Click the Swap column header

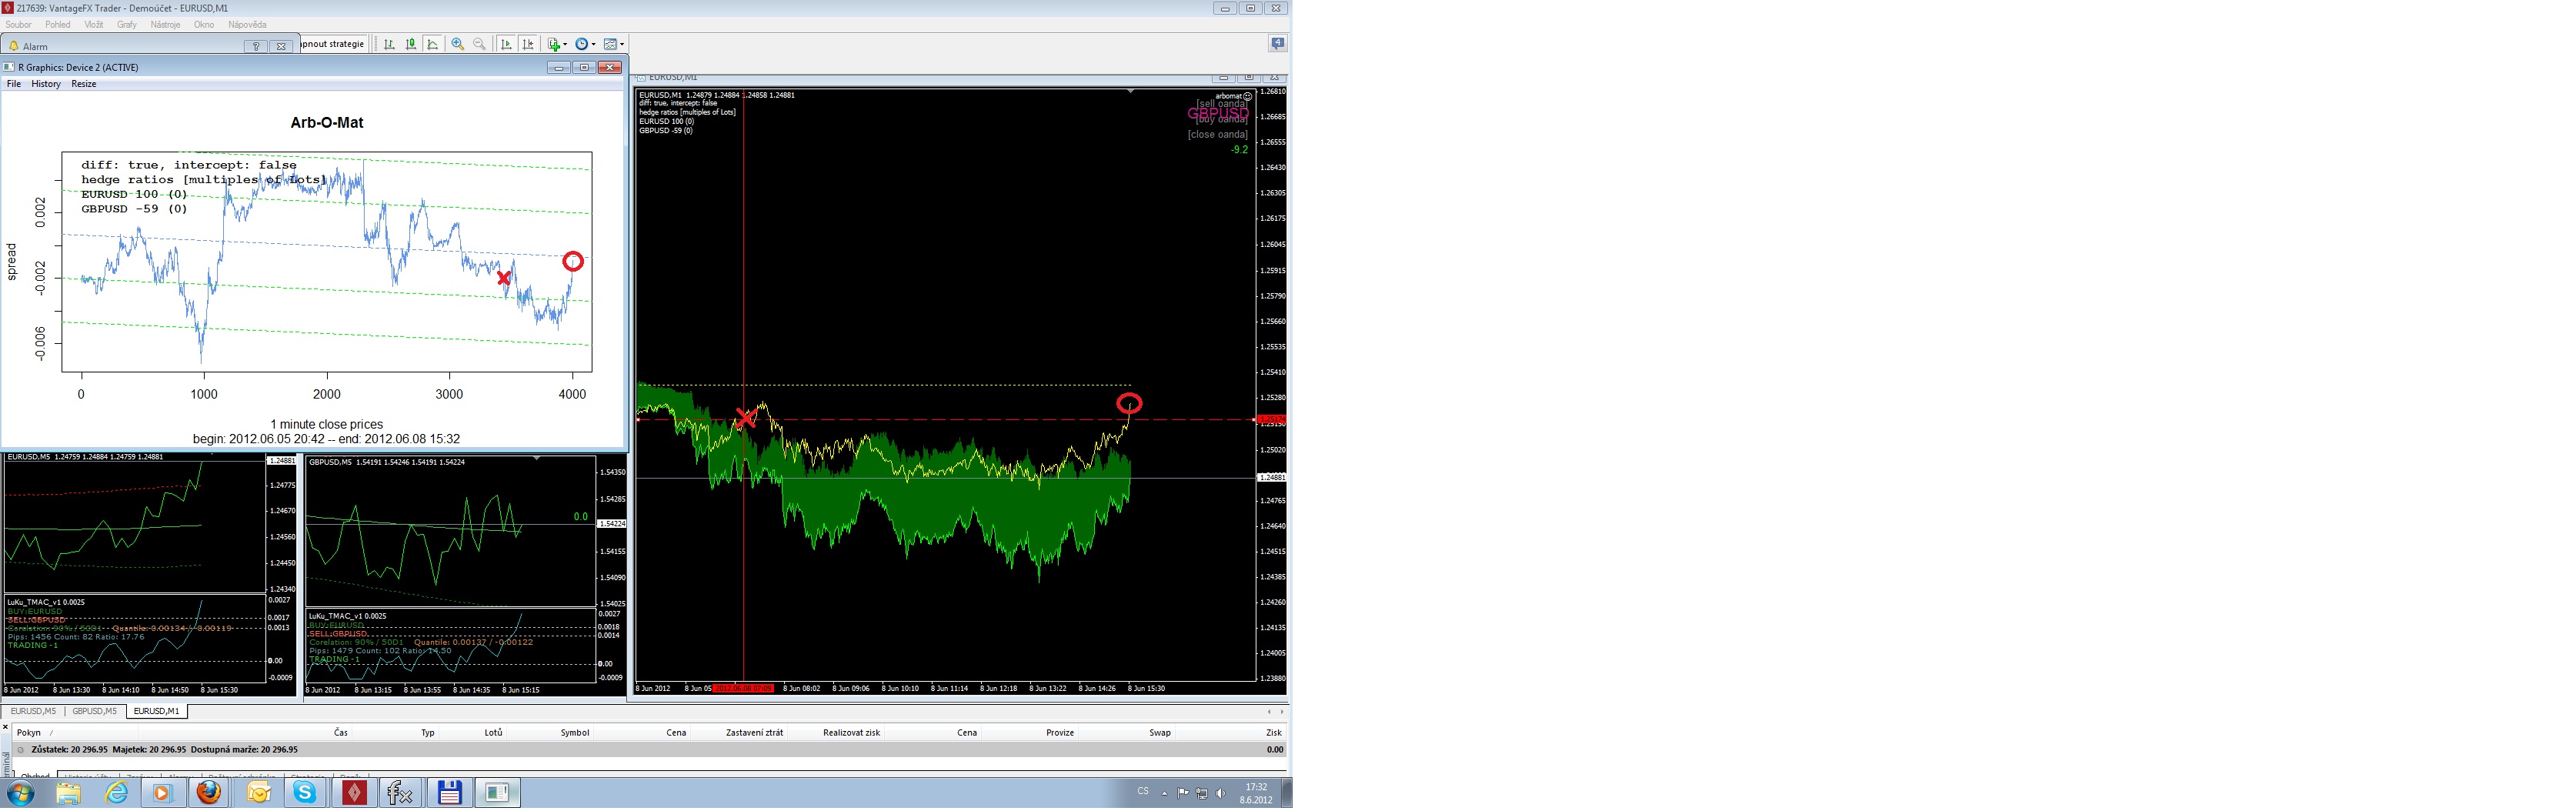[x=1160, y=733]
